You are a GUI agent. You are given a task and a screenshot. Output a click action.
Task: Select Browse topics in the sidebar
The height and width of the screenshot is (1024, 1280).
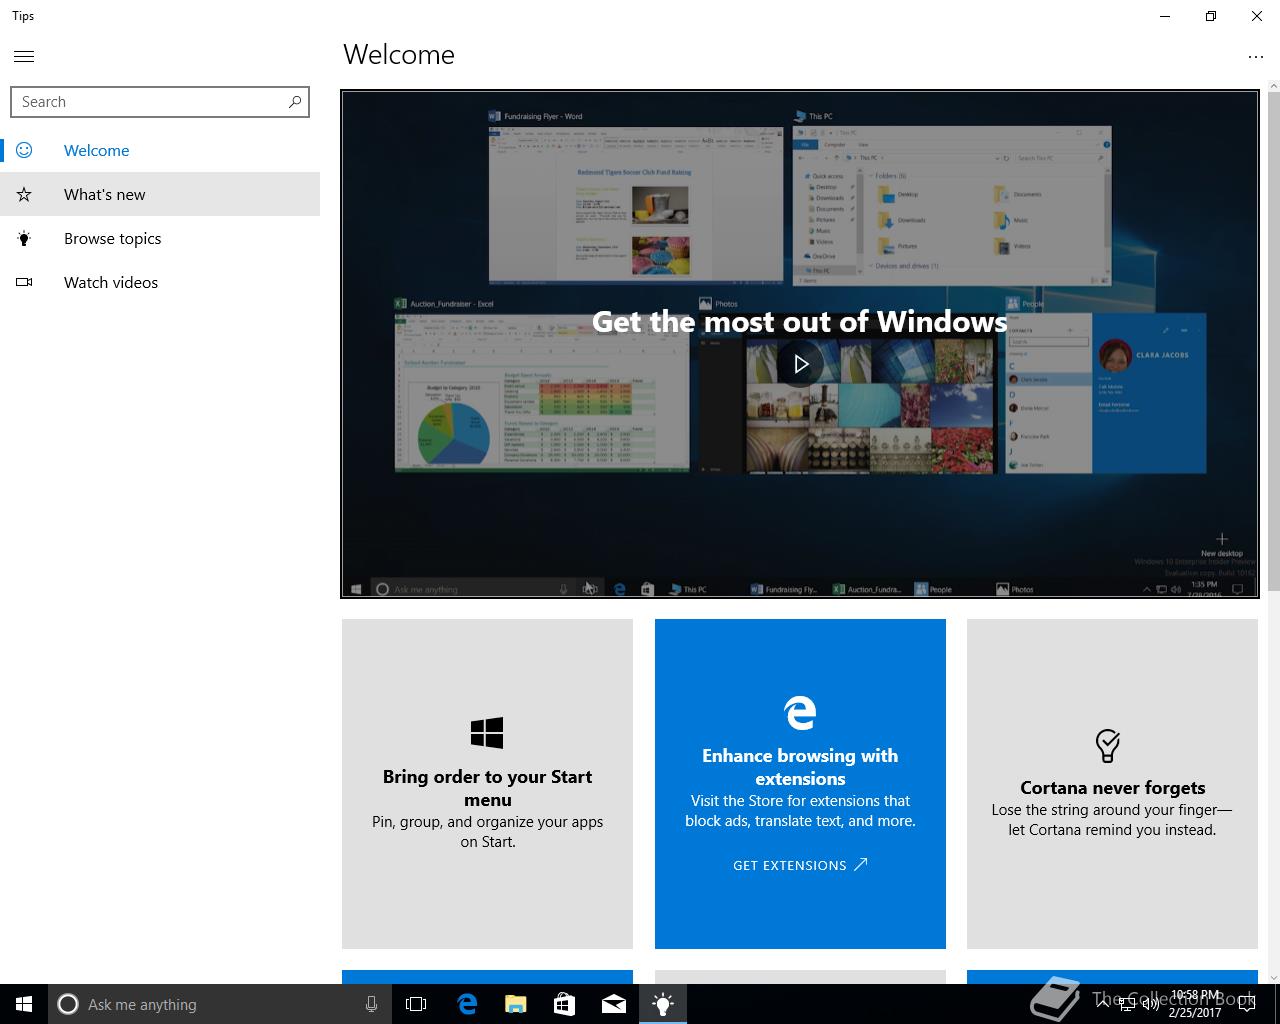click(160, 238)
